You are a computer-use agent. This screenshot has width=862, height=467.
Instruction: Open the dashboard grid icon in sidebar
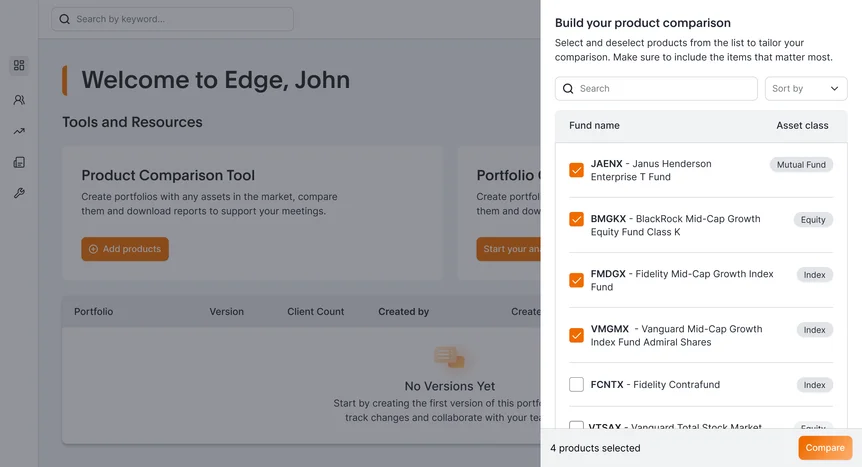click(19, 65)
